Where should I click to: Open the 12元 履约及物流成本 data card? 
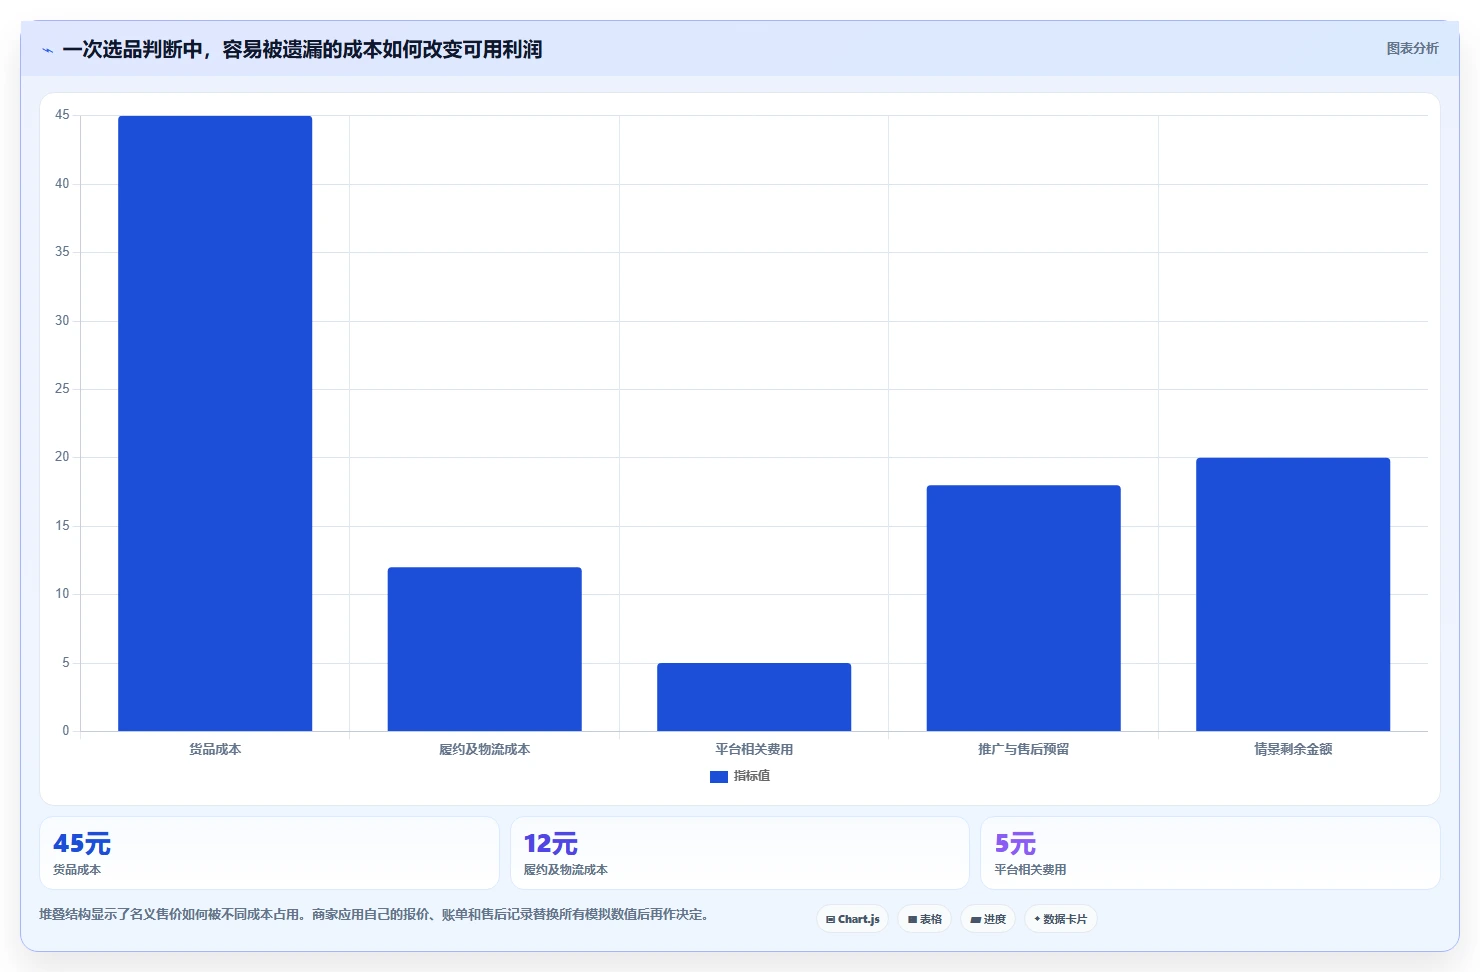(x=740, y=853)
